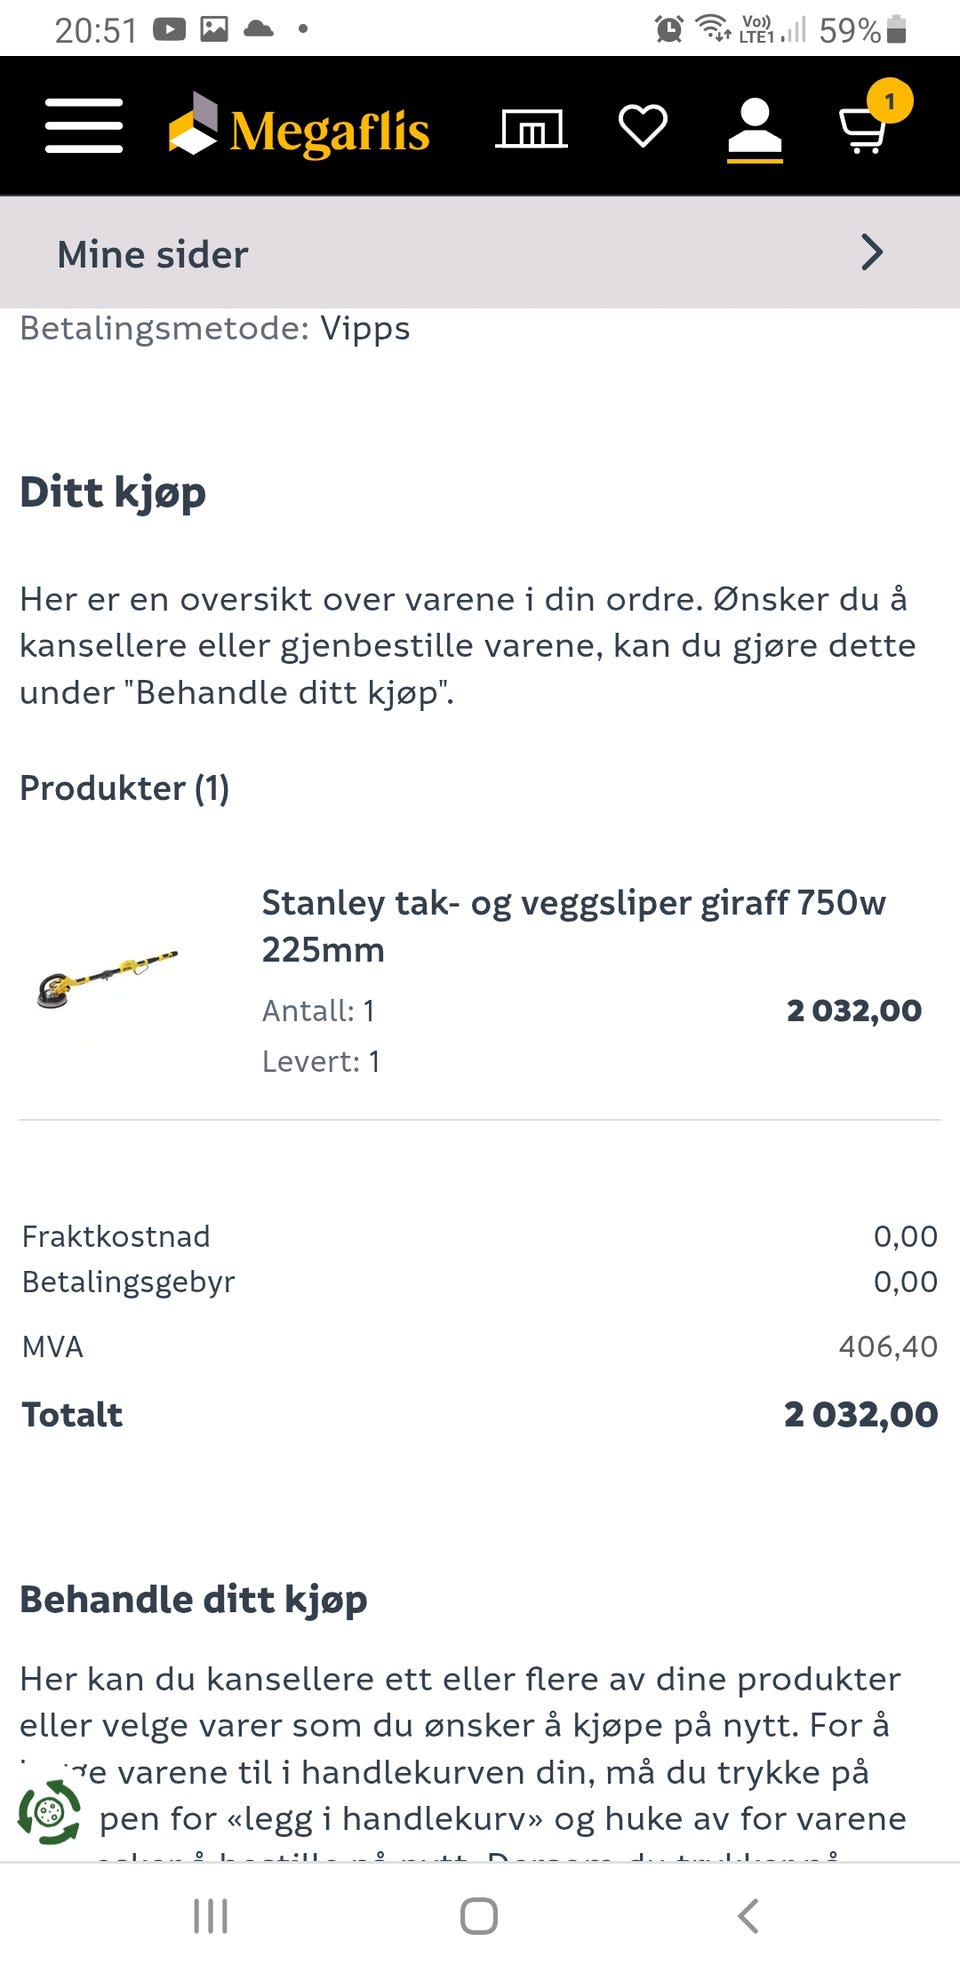Open the hamburger menu
The height and width of the screenshot is (1973, 960).
[84, 126]
